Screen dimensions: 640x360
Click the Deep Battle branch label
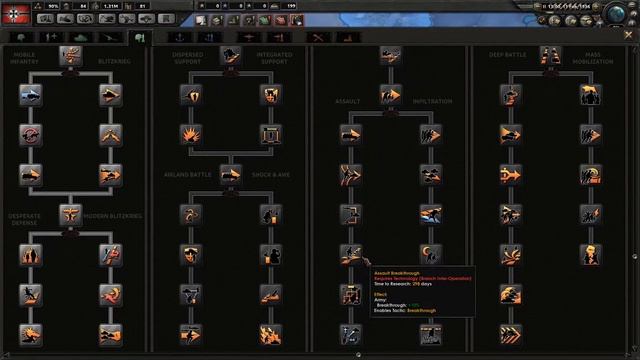tap(507, 55)
